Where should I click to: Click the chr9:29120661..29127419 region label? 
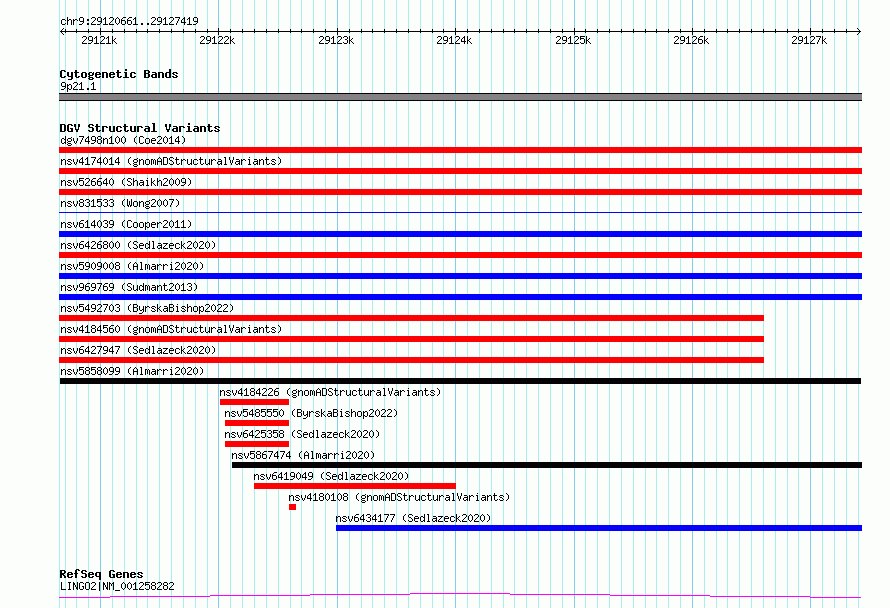click(x=129, y=22)
